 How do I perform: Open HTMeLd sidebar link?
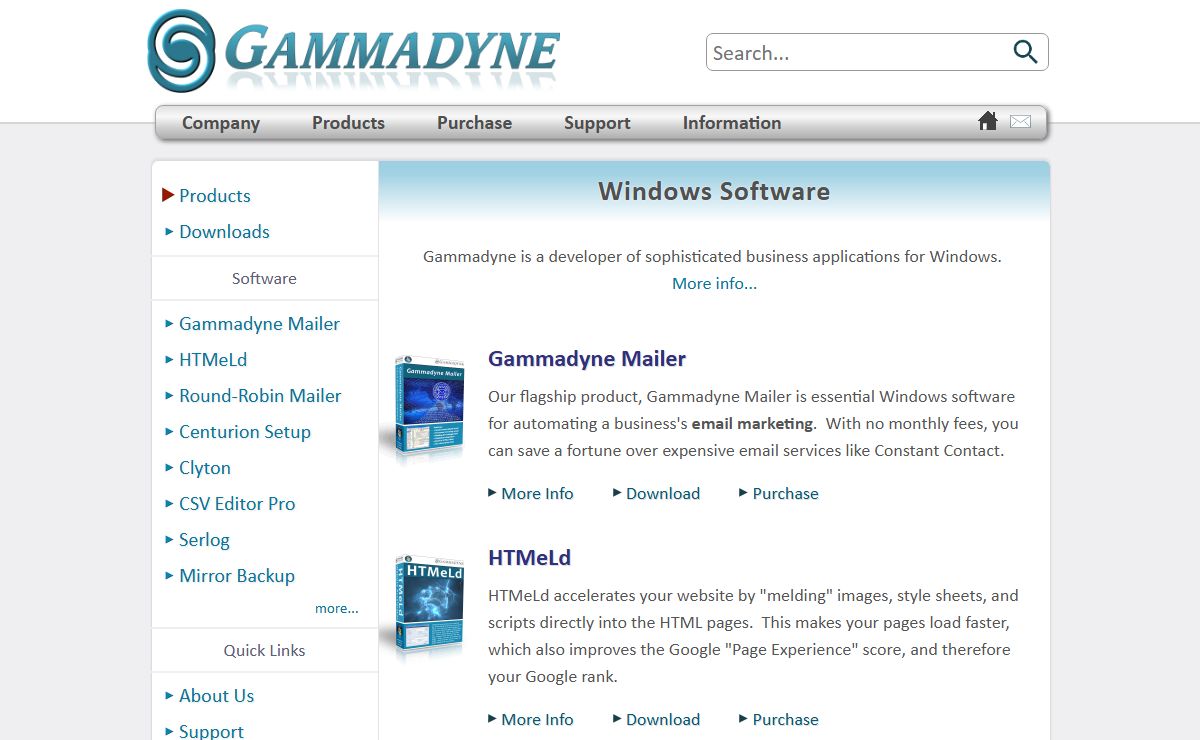(x=213, y=360)
